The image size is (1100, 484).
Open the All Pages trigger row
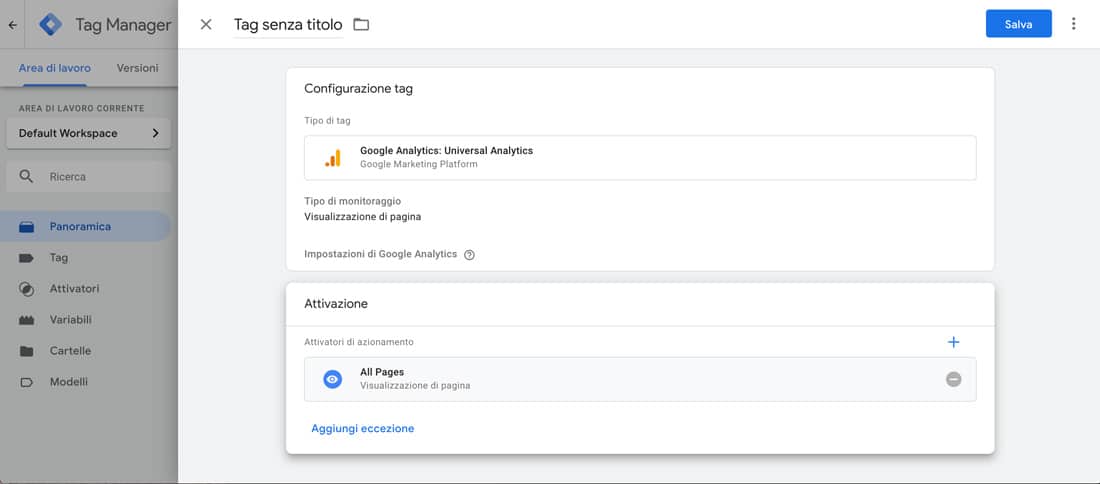click(640, 379)
